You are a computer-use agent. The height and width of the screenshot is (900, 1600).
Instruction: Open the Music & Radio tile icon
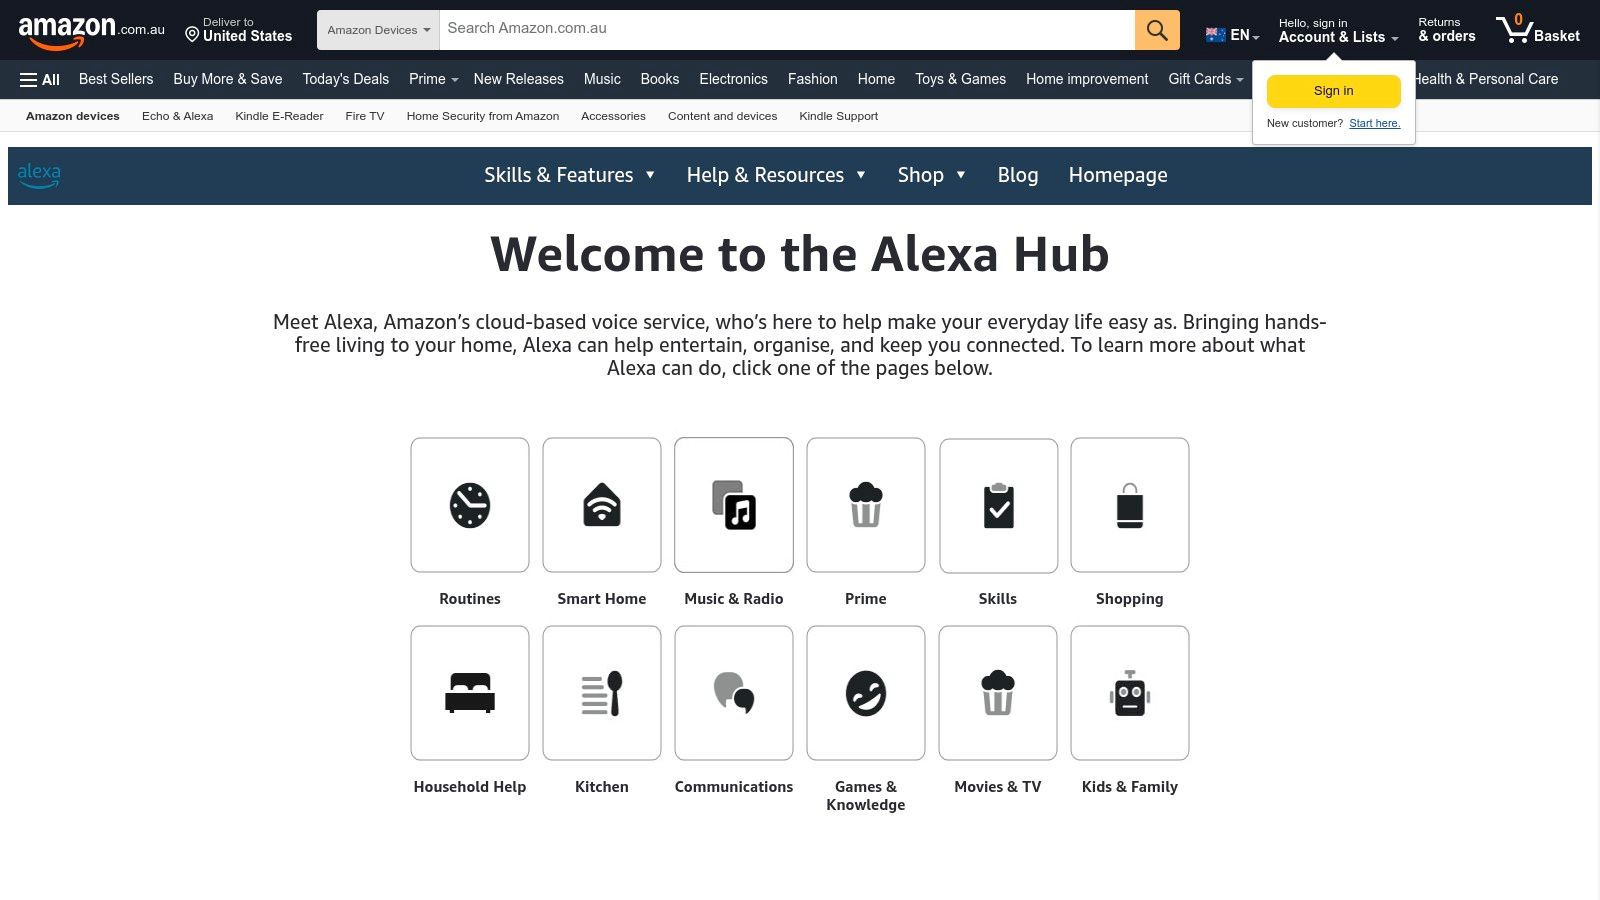tap(734, 505)
